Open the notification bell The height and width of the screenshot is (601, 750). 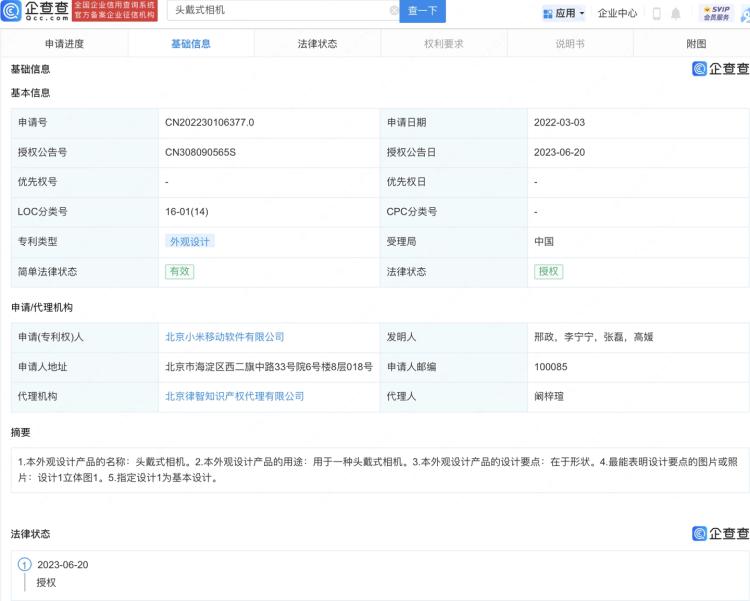click(x=676, y=13)
